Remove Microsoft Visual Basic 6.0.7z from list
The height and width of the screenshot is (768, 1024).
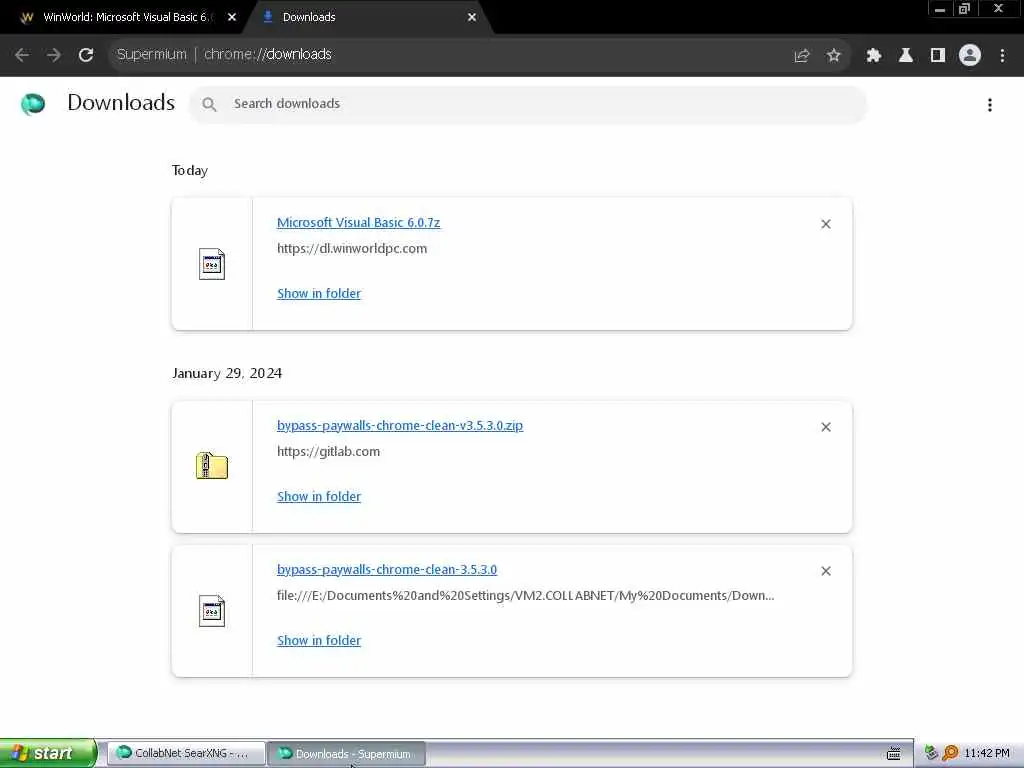coord(826,224)
